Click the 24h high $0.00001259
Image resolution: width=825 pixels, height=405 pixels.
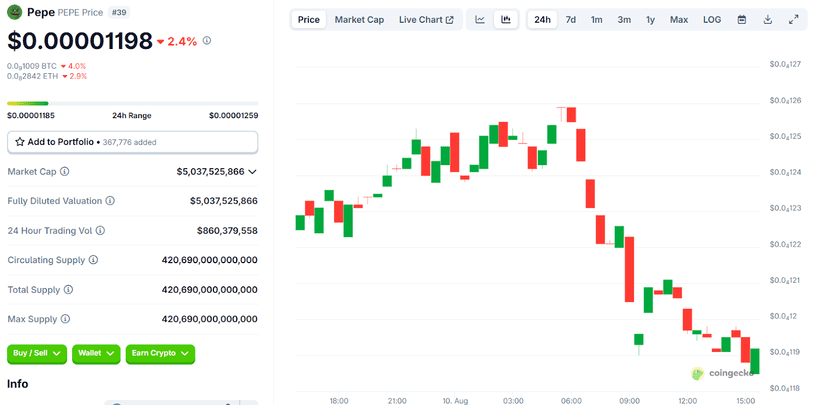234,116
